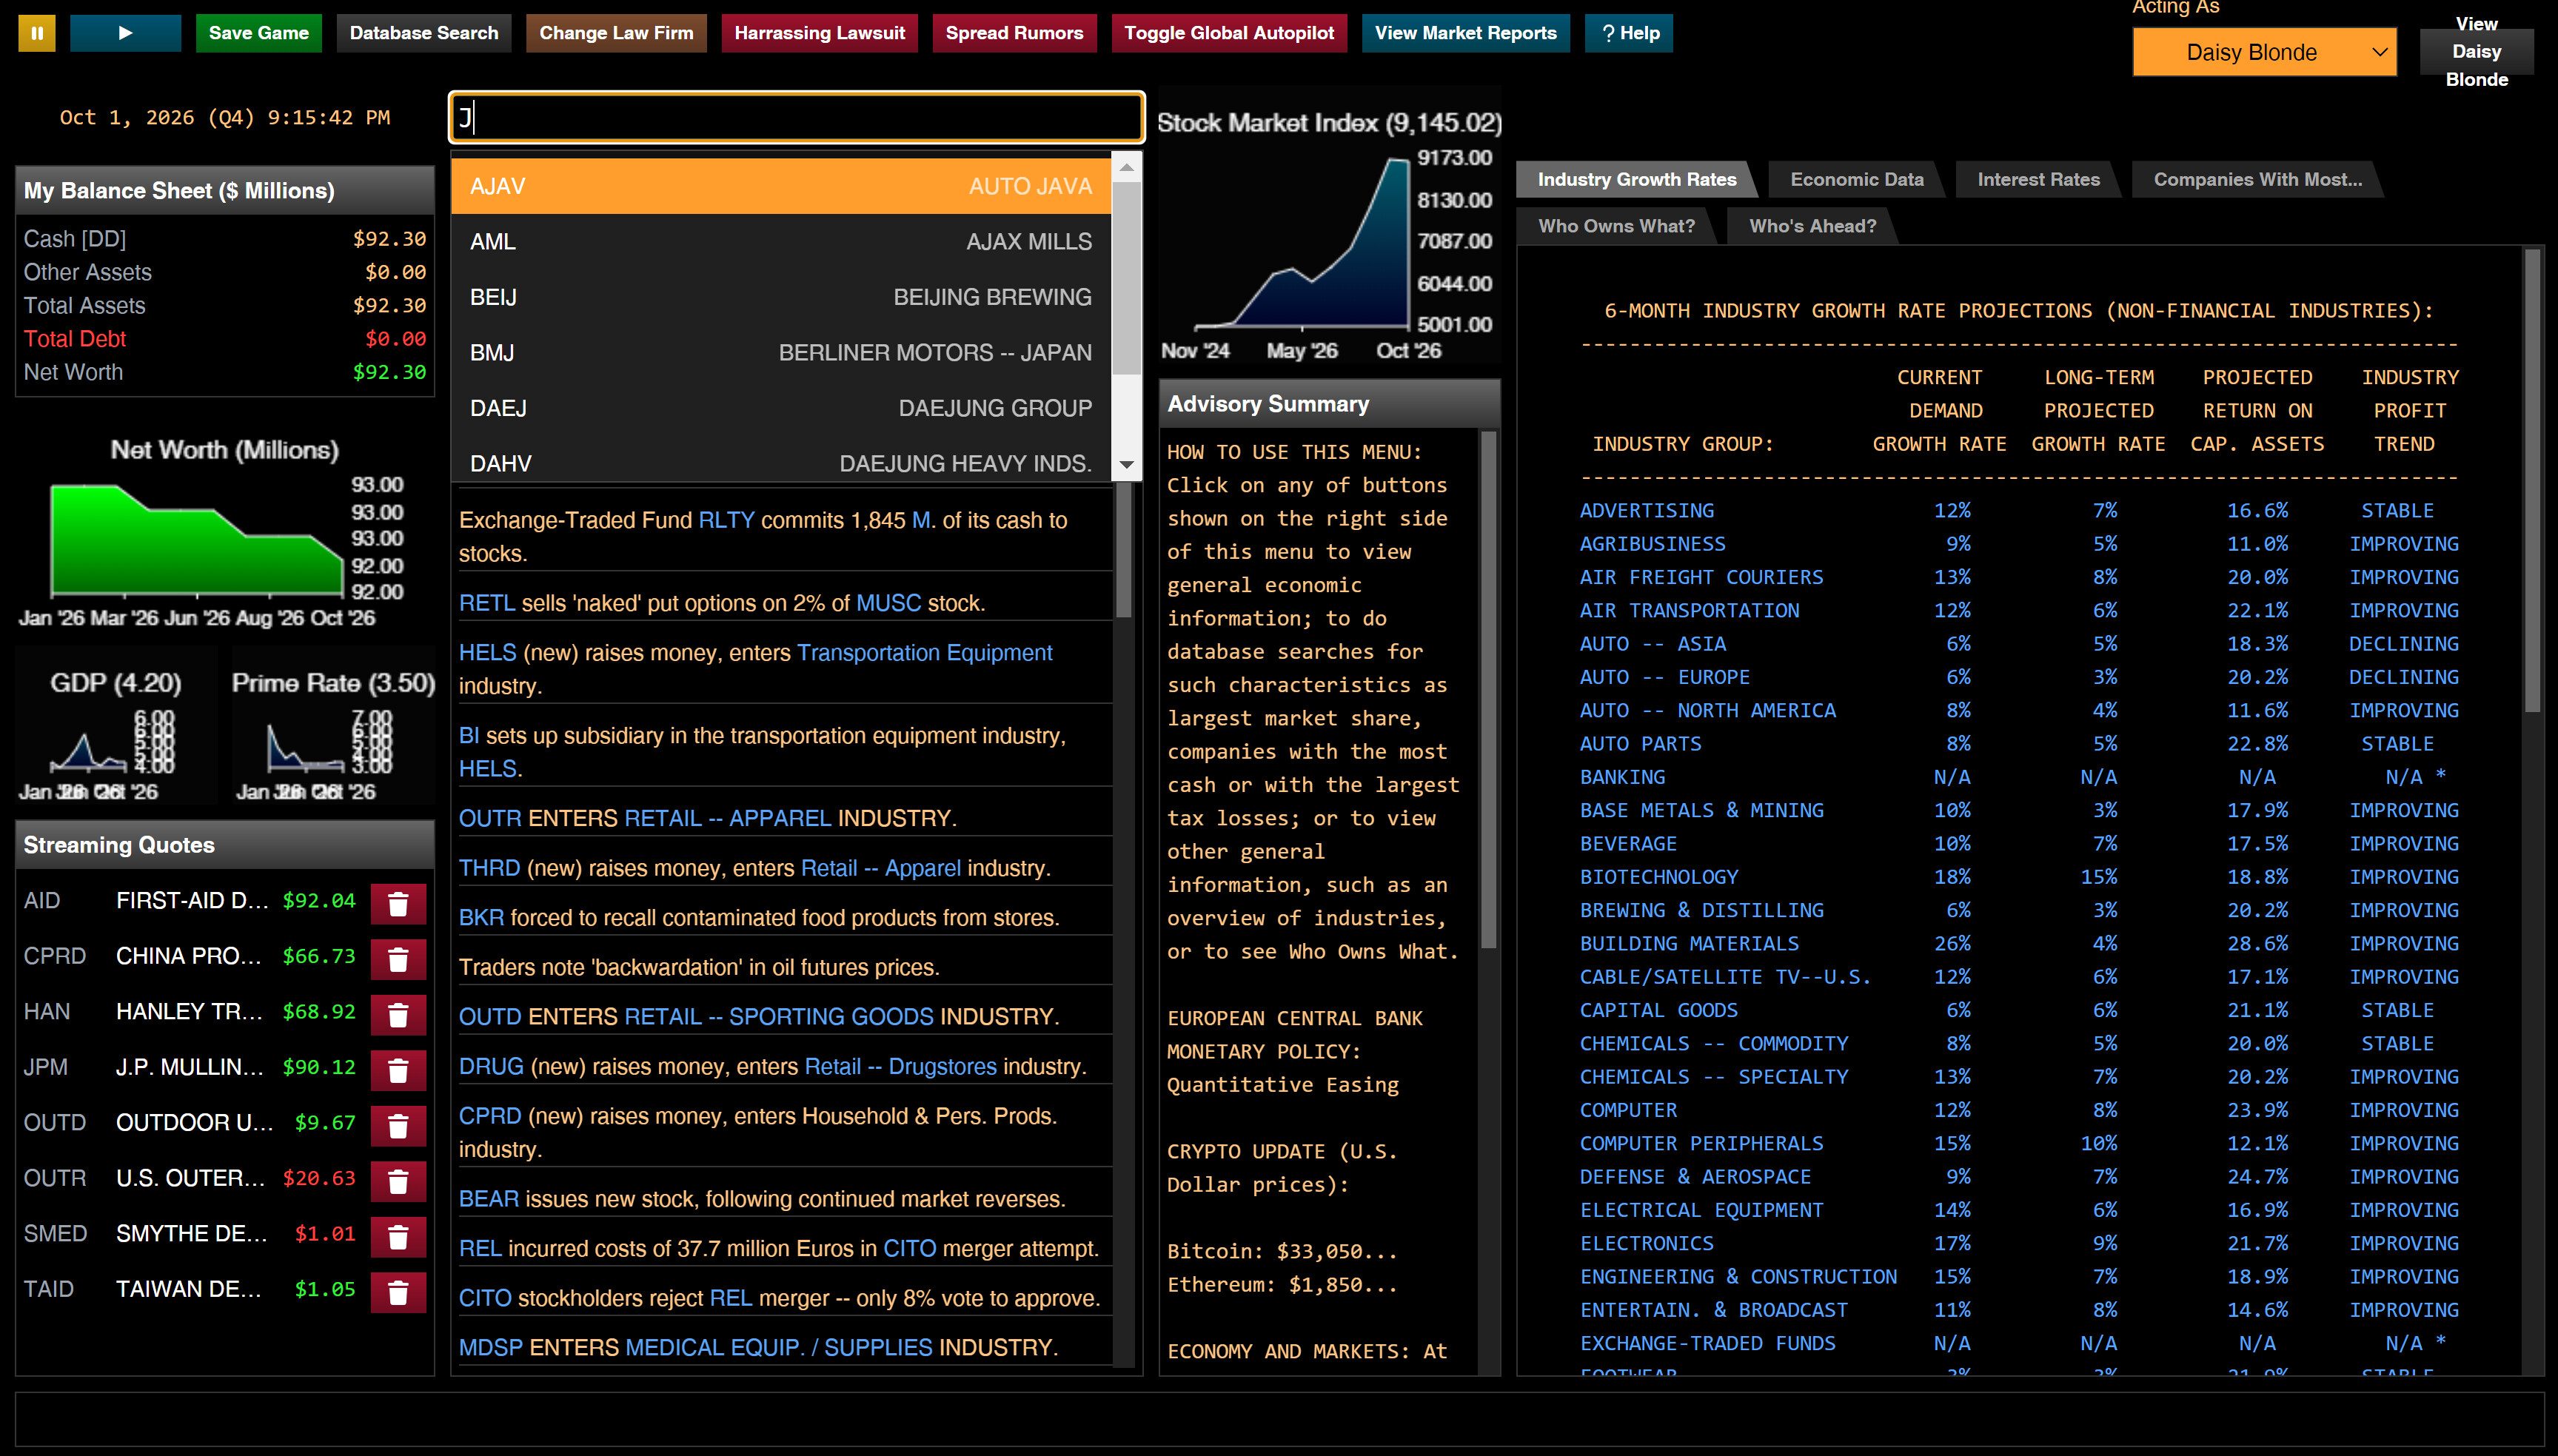Delete AID from Streaming Quotes
The image size is (2558, 1456).
(x=398, y=903)
